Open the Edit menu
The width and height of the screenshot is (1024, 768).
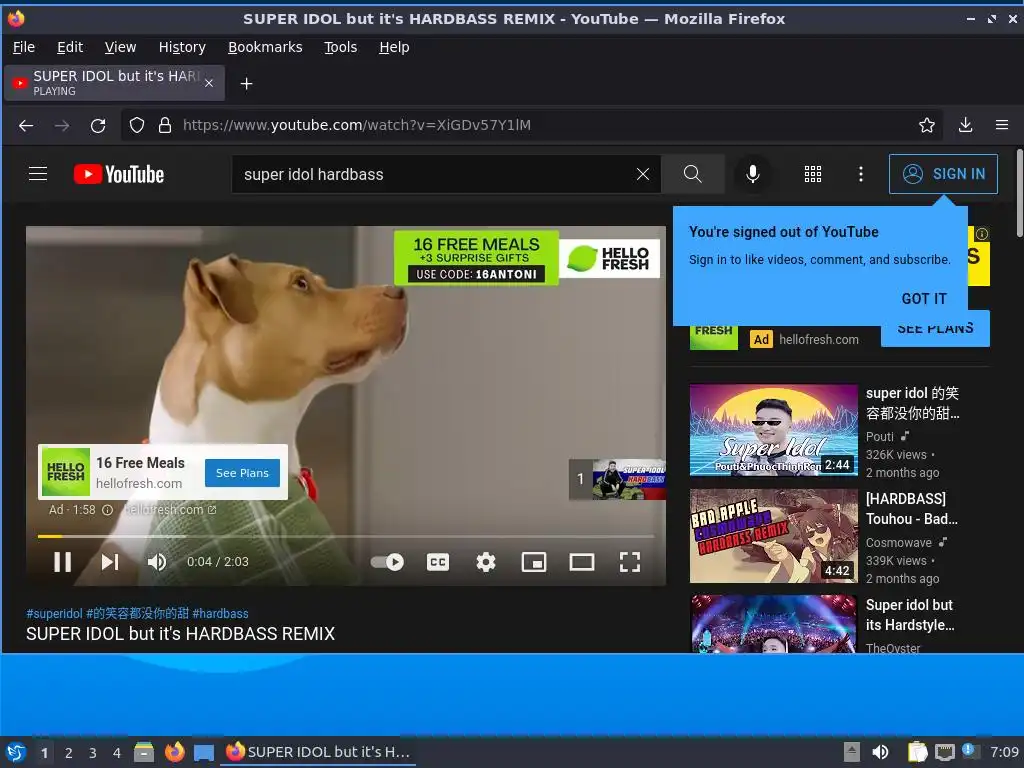tap(70, 47)
